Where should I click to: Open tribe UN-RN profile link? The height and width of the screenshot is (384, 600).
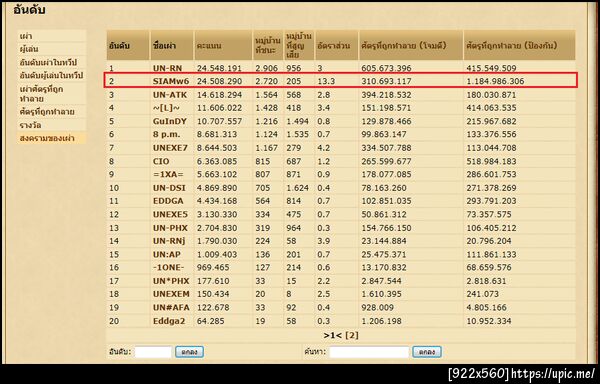coord(167,68)
